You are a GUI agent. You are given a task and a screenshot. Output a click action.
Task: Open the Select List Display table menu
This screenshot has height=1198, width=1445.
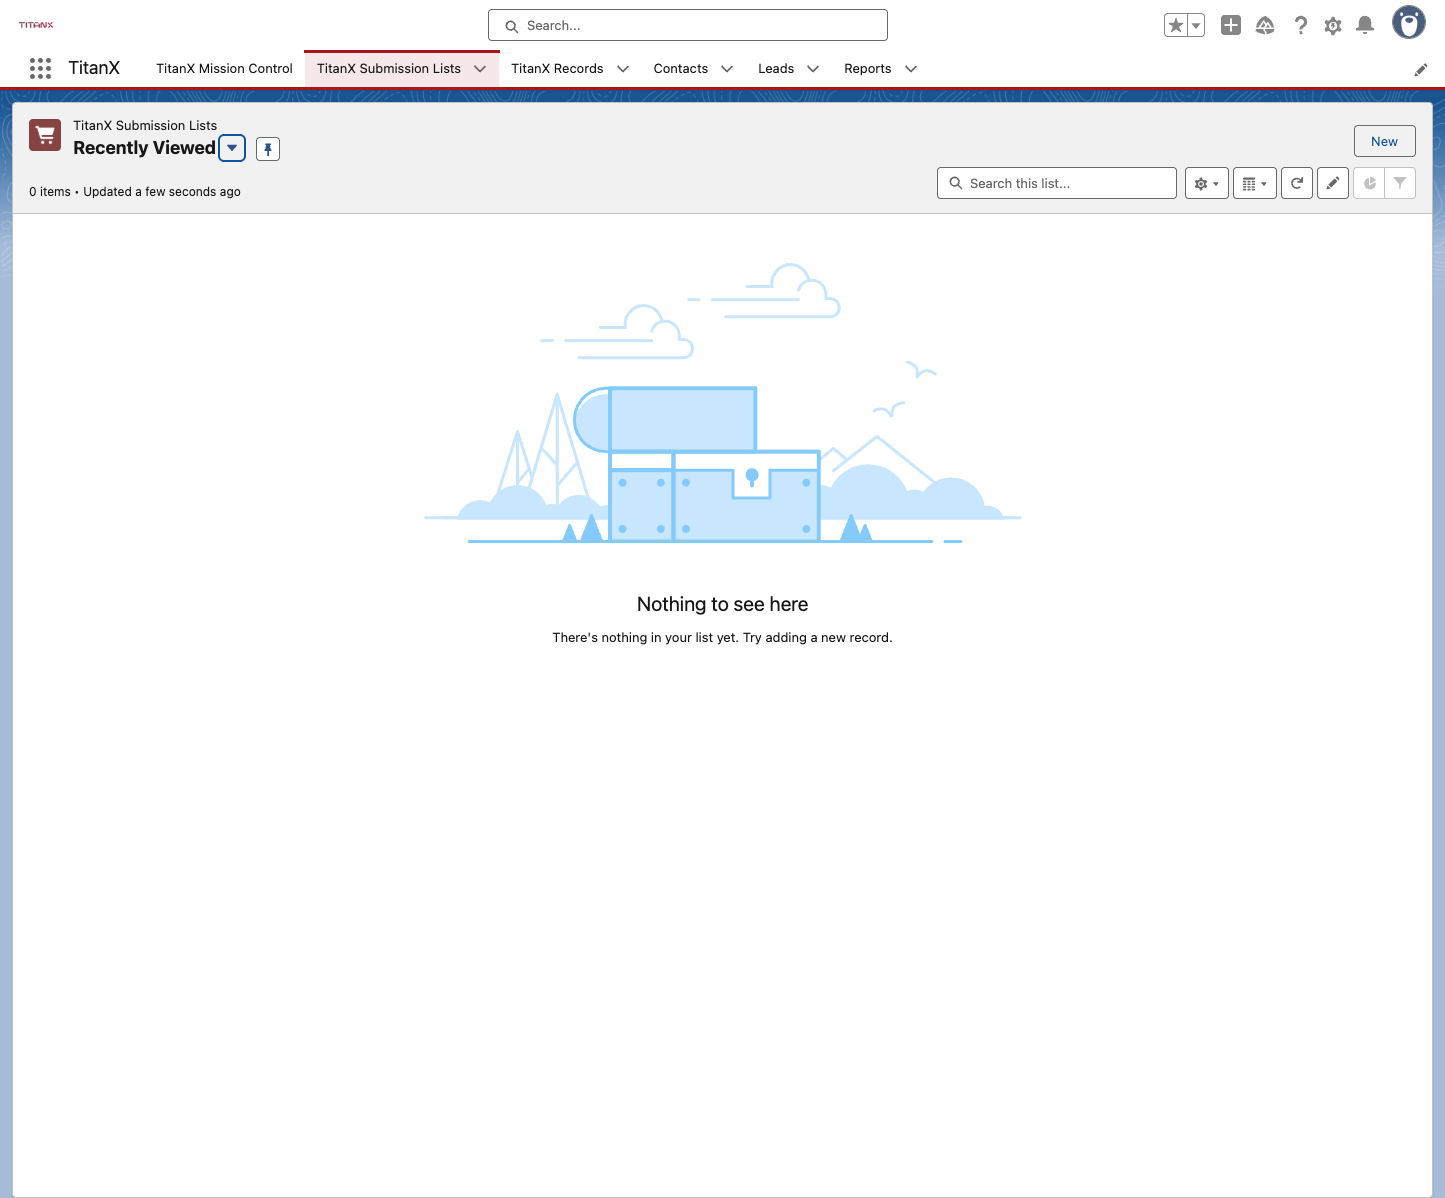pyautogui.click(x=1255, y=183)
